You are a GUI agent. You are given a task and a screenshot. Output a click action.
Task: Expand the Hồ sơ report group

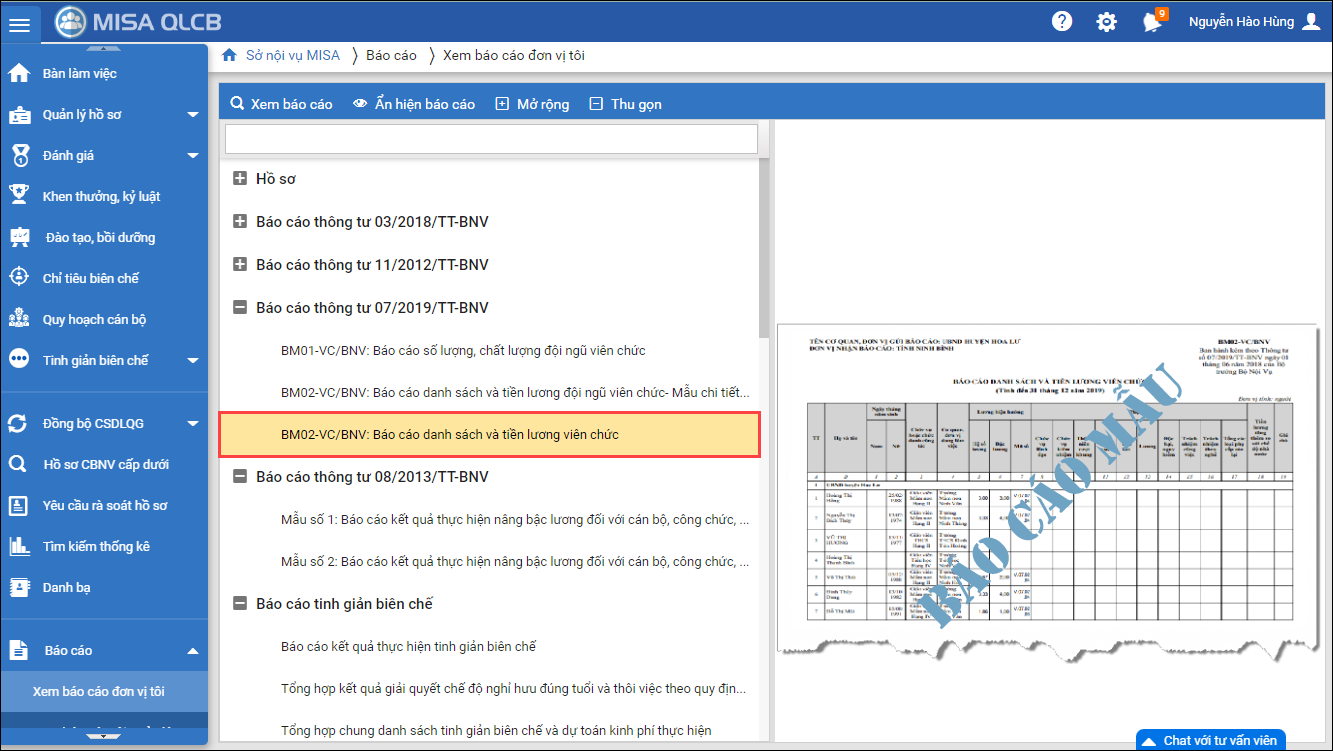click(x=240, y=179)
